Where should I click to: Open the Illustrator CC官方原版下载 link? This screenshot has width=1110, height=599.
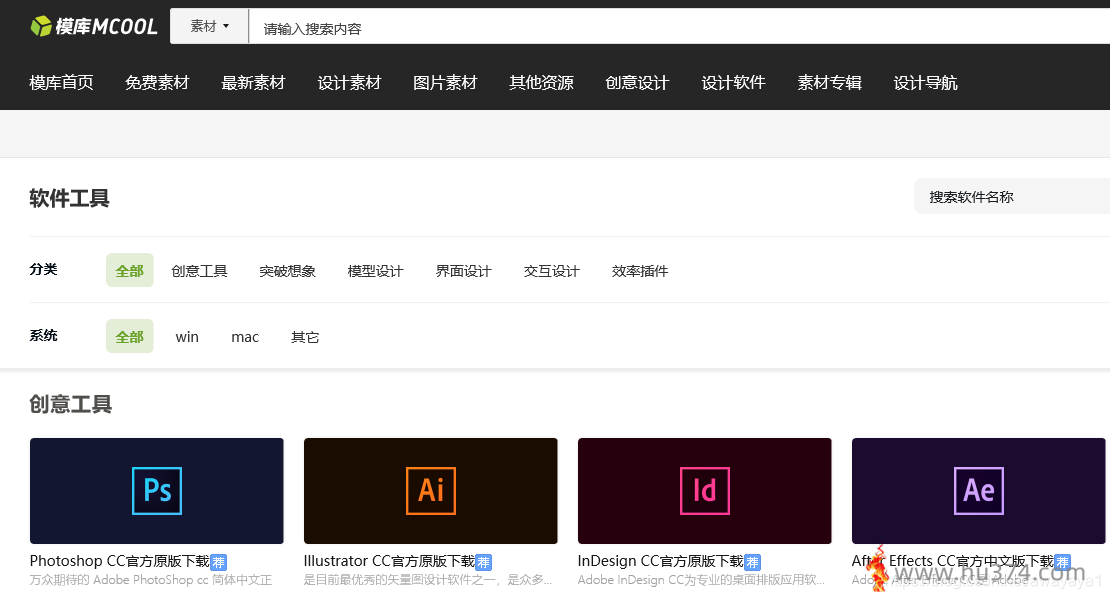(x=389, y=561)
